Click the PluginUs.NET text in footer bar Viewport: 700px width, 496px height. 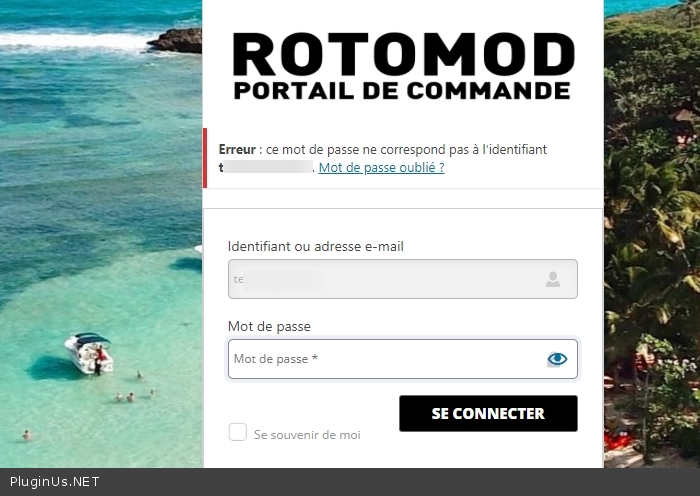pos(54,482)
